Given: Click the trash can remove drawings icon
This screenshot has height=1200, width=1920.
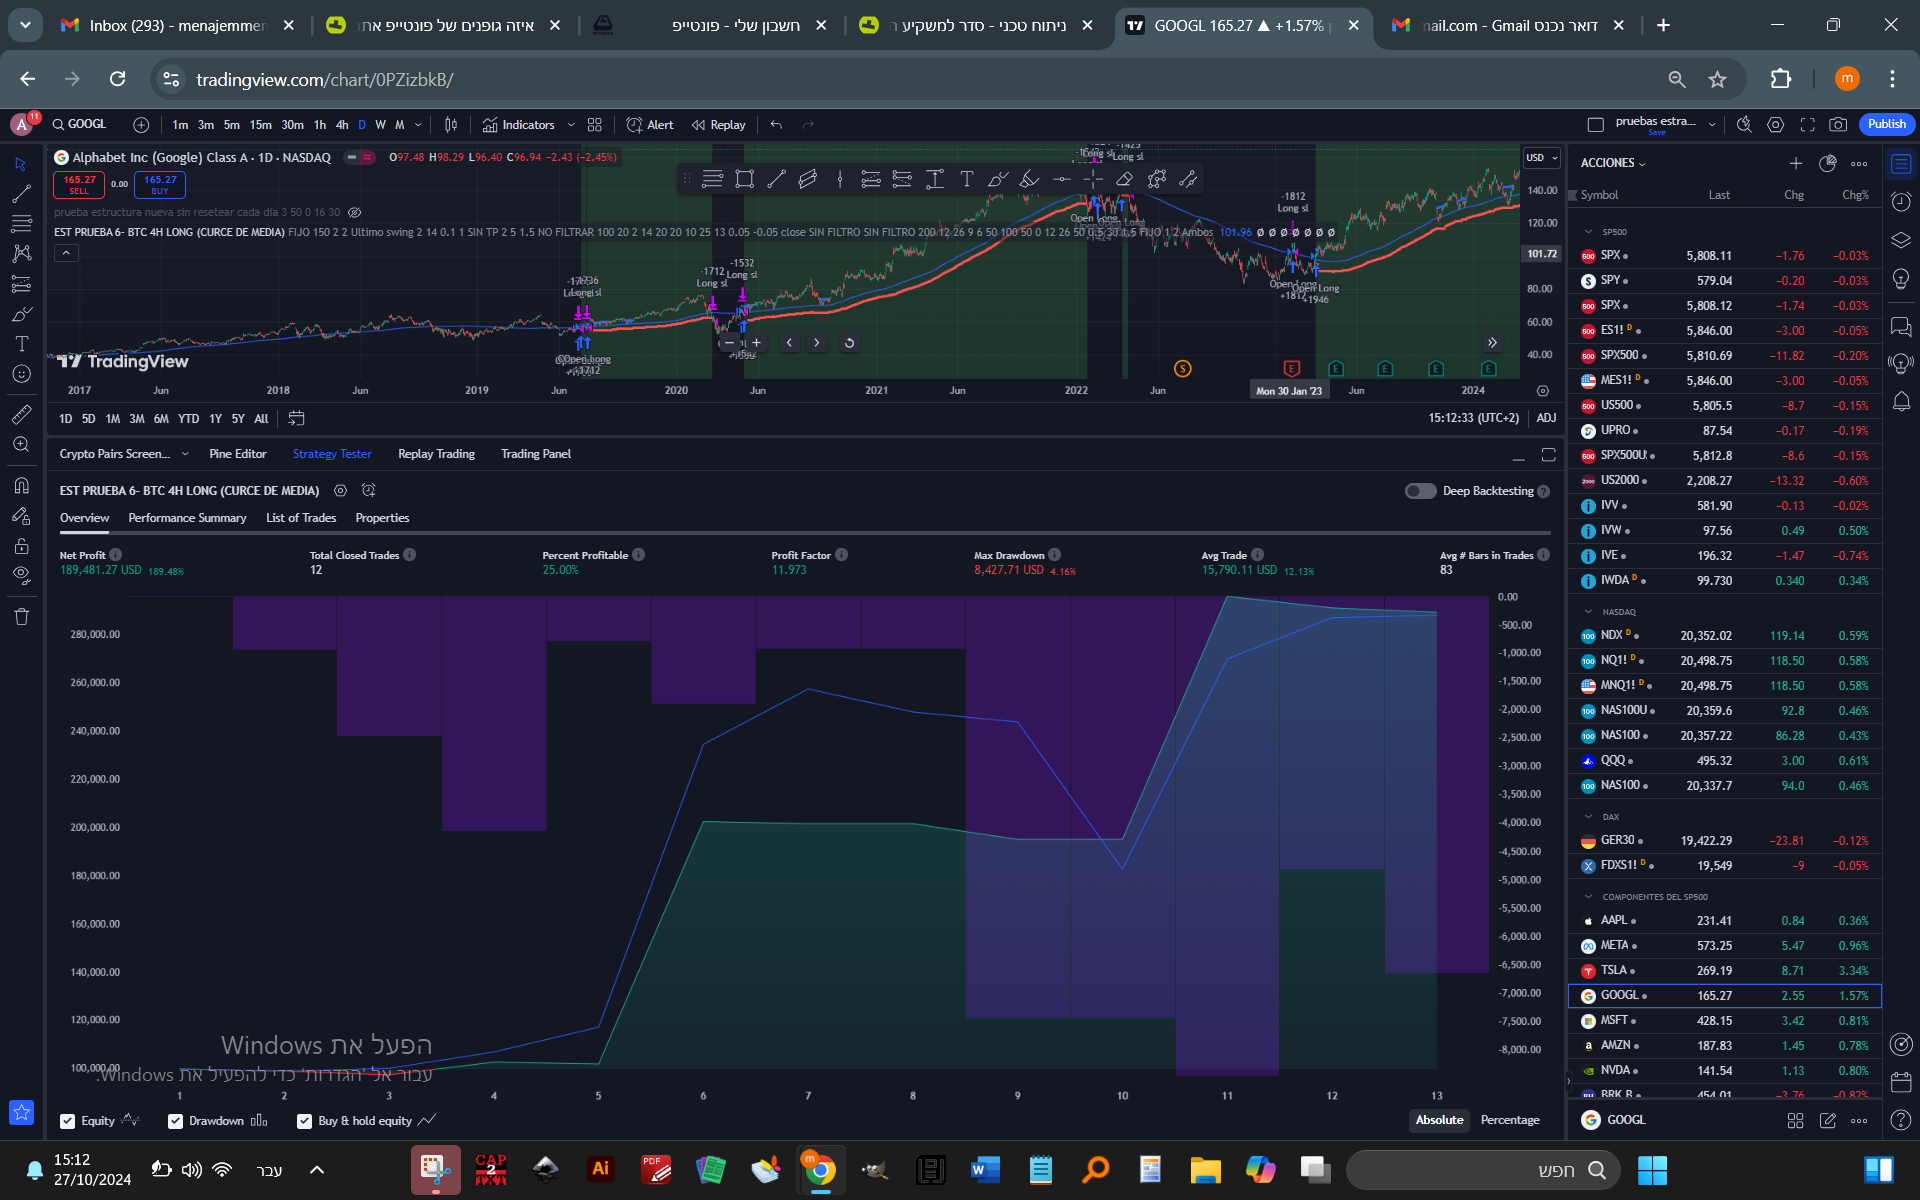Looking at the screenshot, I should coord(21,616).
